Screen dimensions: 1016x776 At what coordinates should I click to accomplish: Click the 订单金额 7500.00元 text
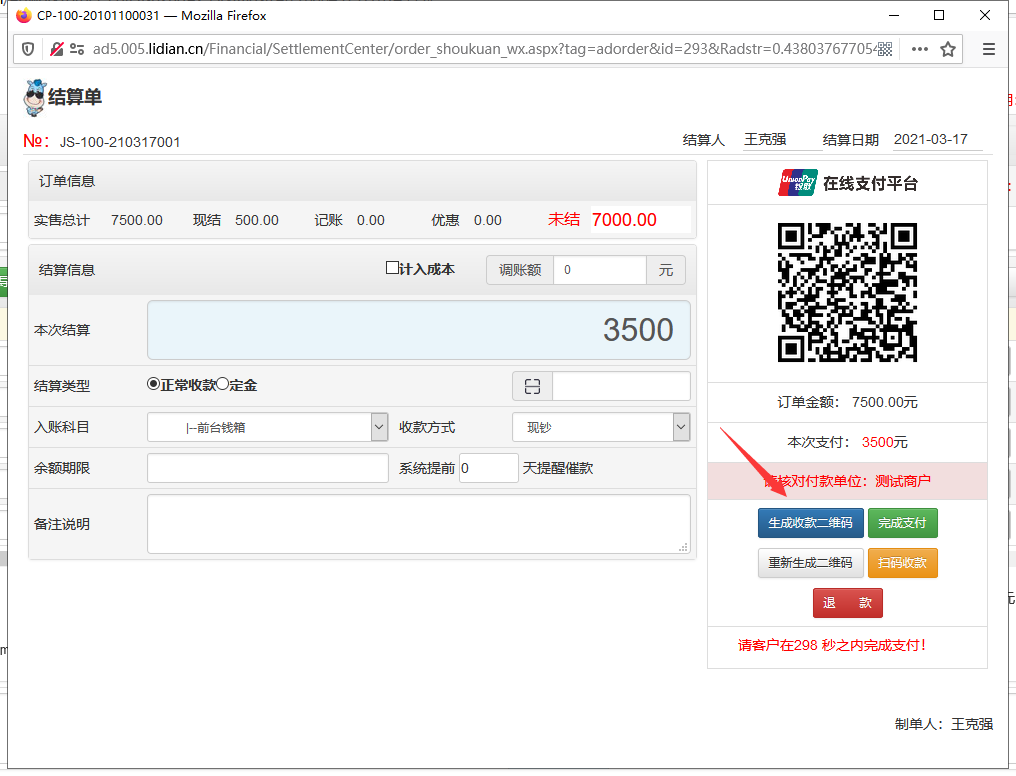(847, 402)
